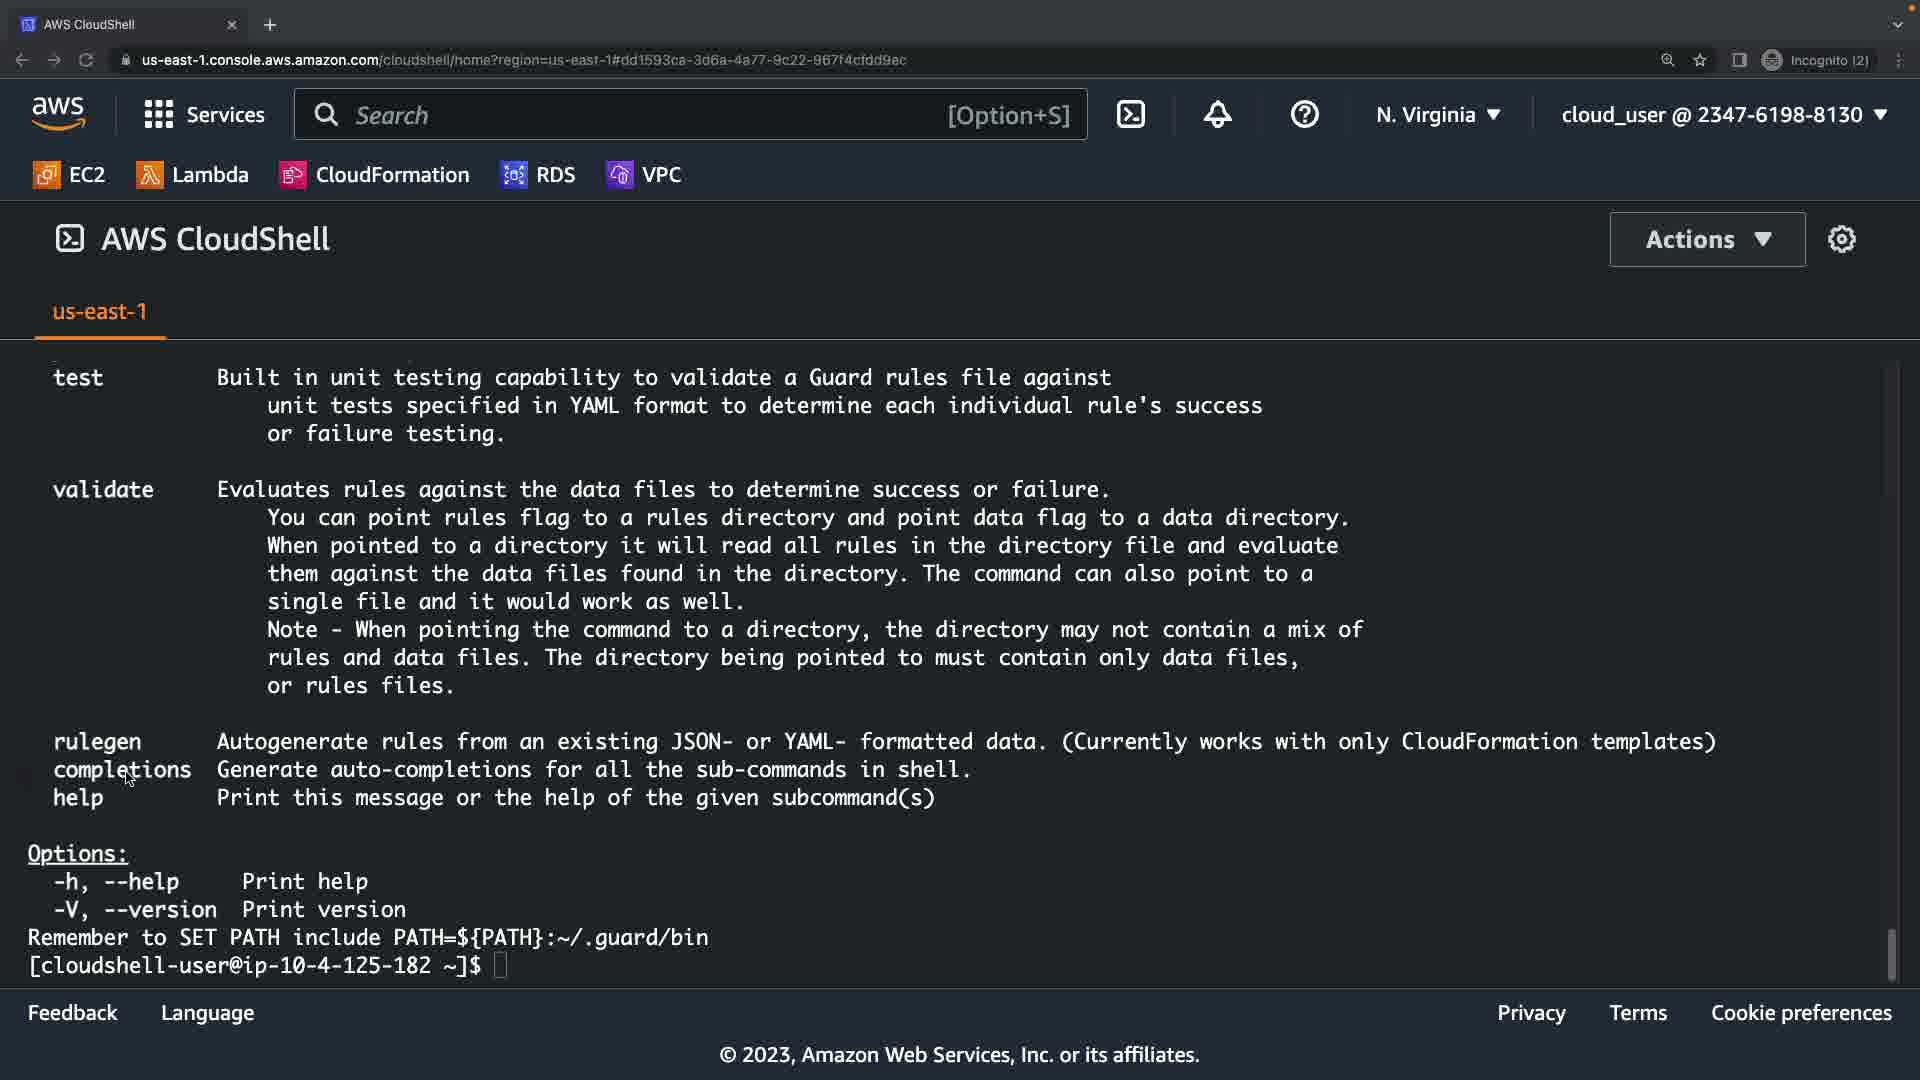Open the Feedback link

click(x=72, y=1013)
